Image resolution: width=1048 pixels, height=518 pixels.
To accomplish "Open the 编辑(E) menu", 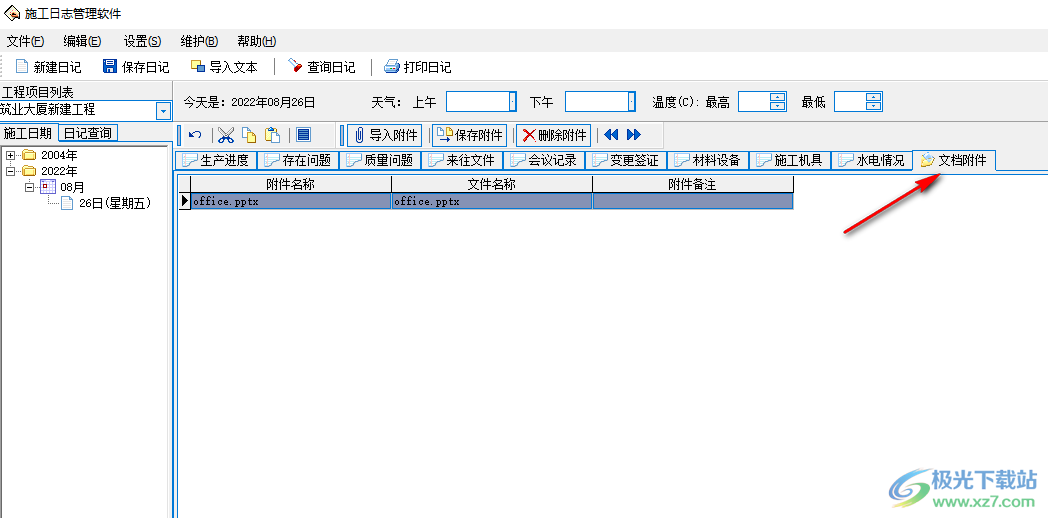I will [x=82, y=41].
